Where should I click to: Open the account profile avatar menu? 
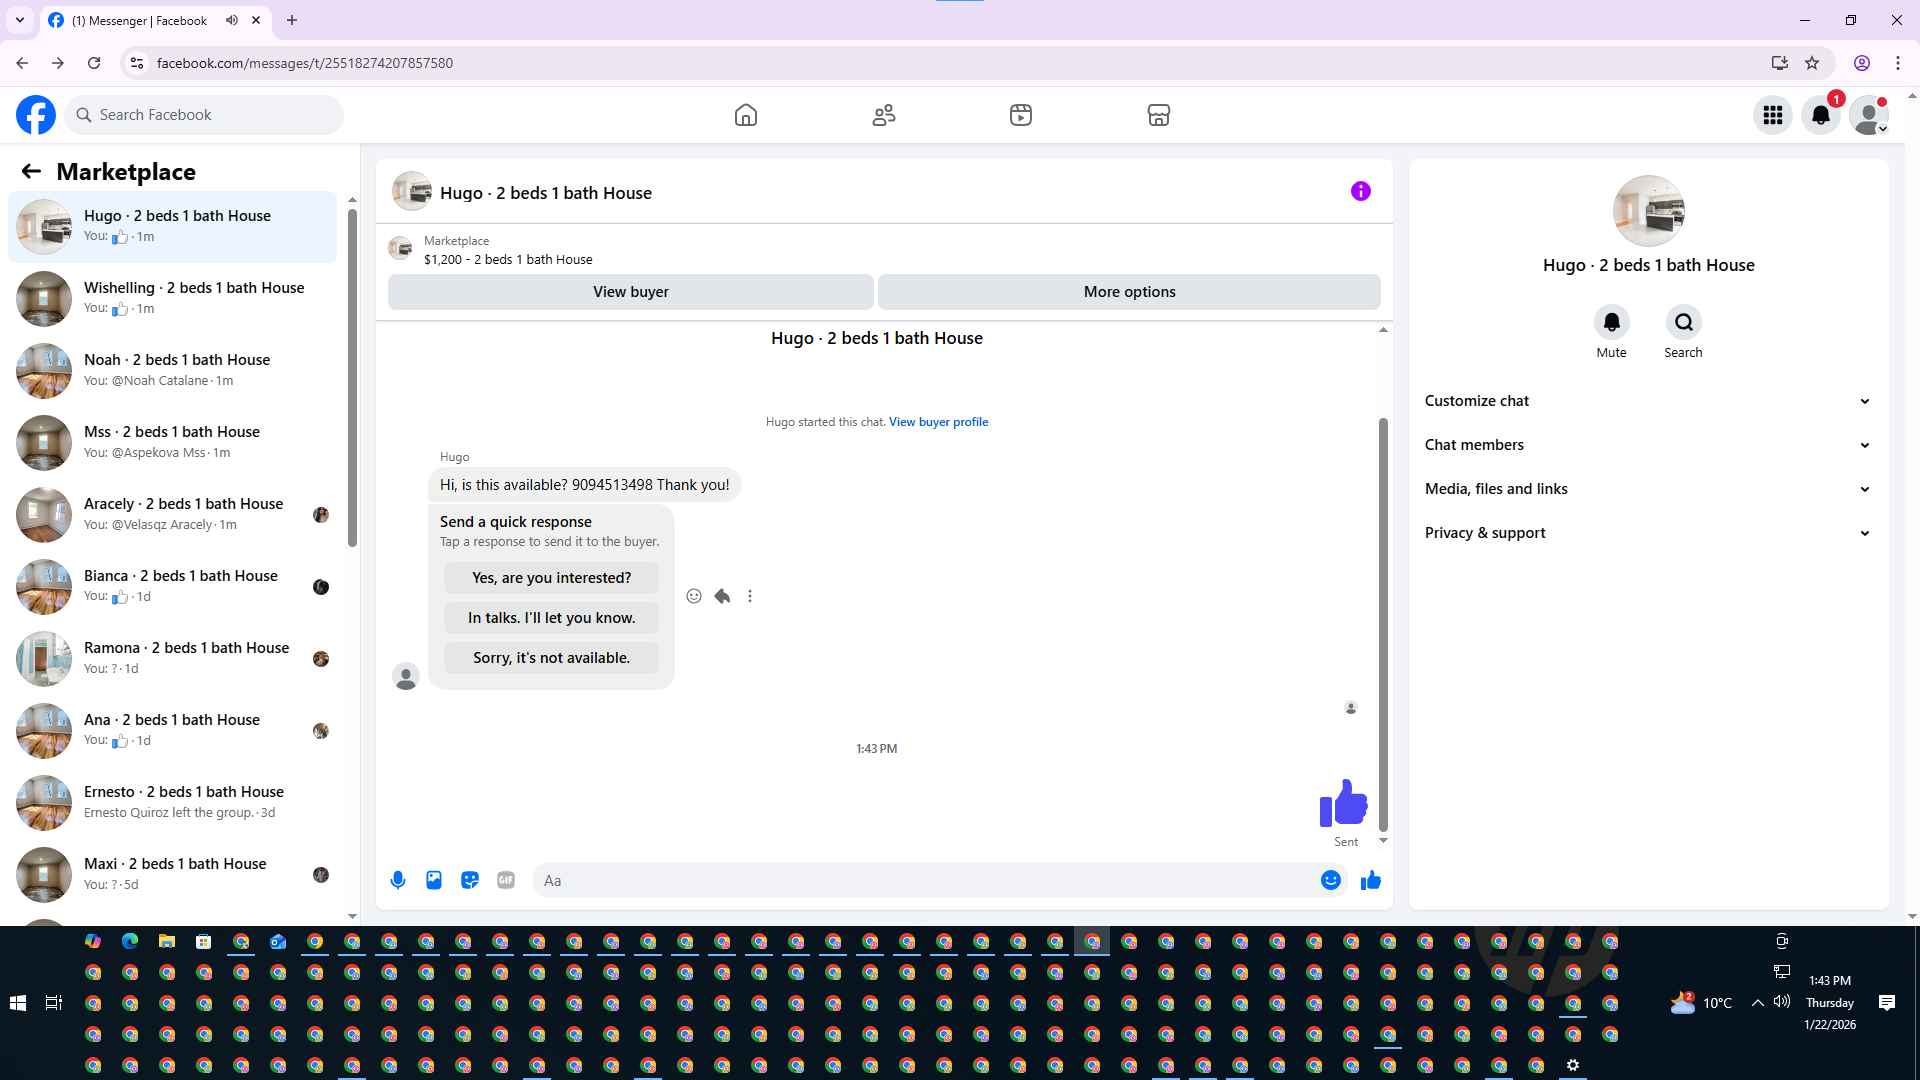(1869, 115)
